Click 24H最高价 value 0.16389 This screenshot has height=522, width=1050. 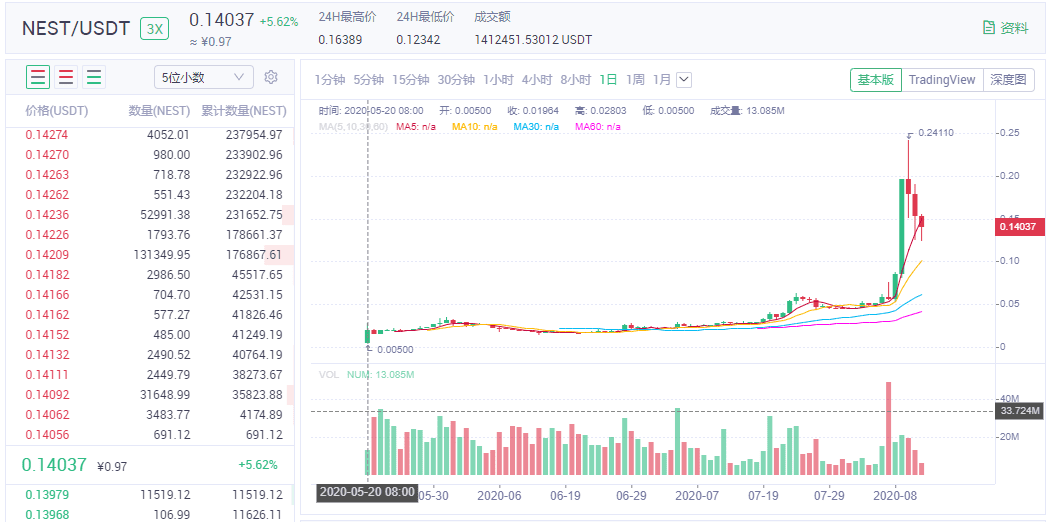point(340,40)
